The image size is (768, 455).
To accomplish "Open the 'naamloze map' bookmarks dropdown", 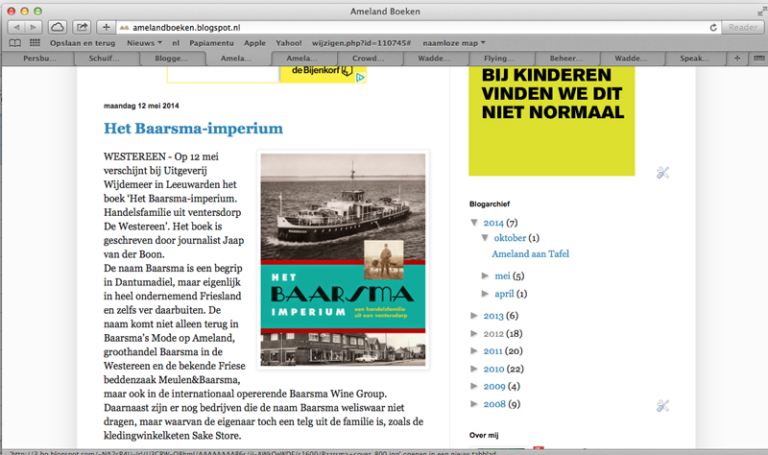I will coord(454,43).
